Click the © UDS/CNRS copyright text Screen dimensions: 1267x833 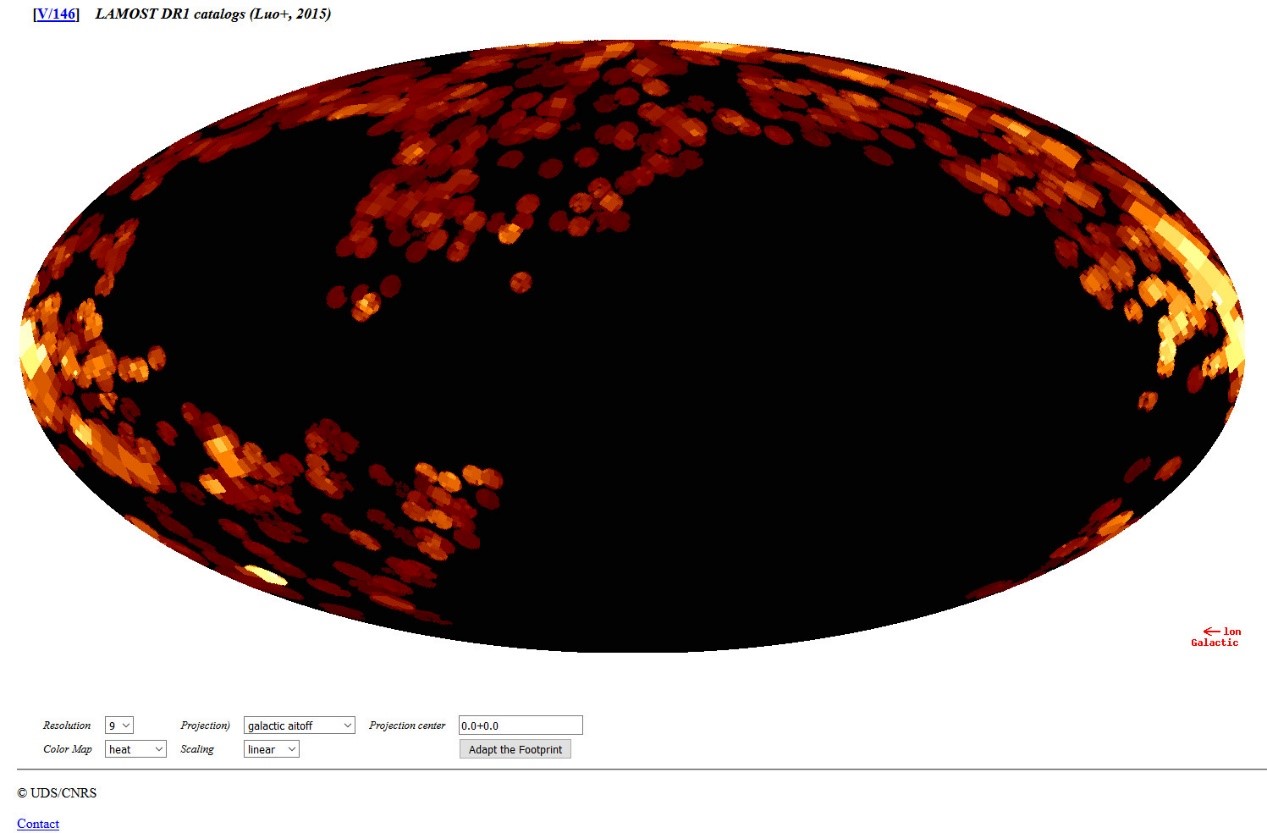pyautogui.click(x=57, y=793)
